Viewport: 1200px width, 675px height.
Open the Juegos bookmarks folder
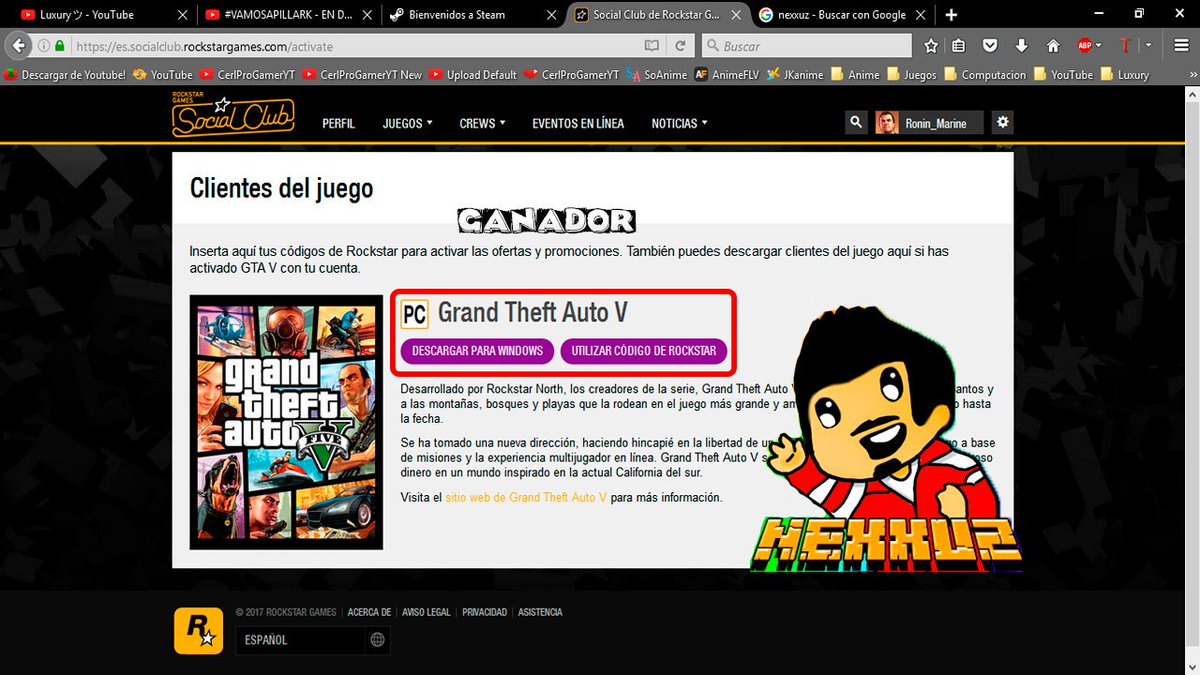[x=911, y=75]
